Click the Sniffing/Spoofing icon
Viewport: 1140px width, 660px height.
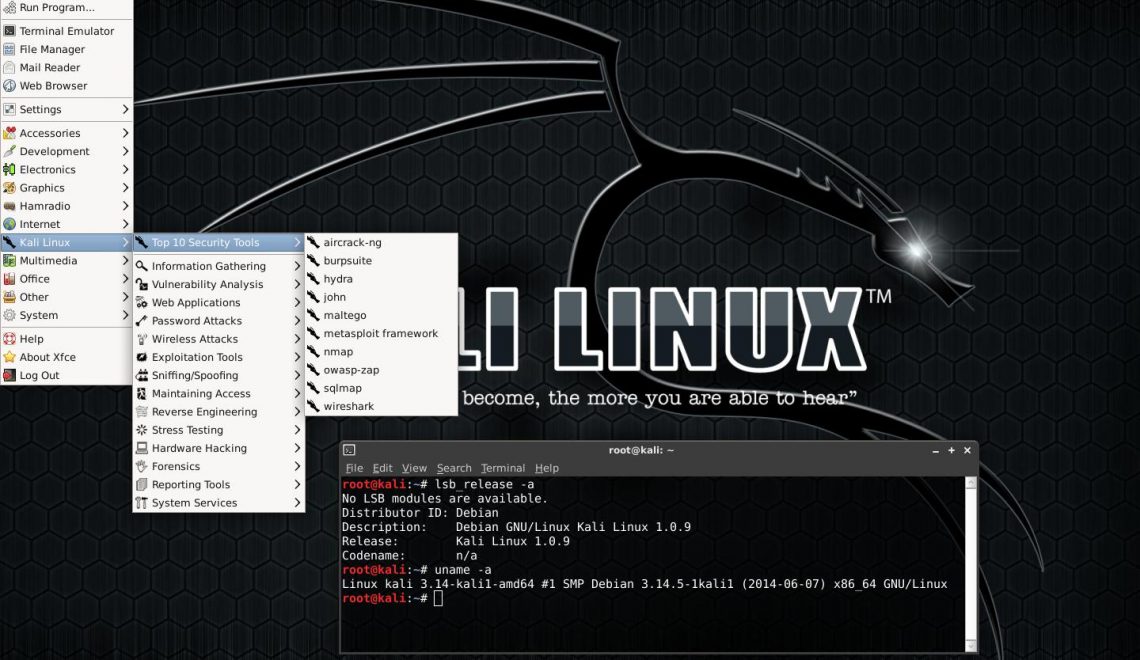tap(142, 375)
